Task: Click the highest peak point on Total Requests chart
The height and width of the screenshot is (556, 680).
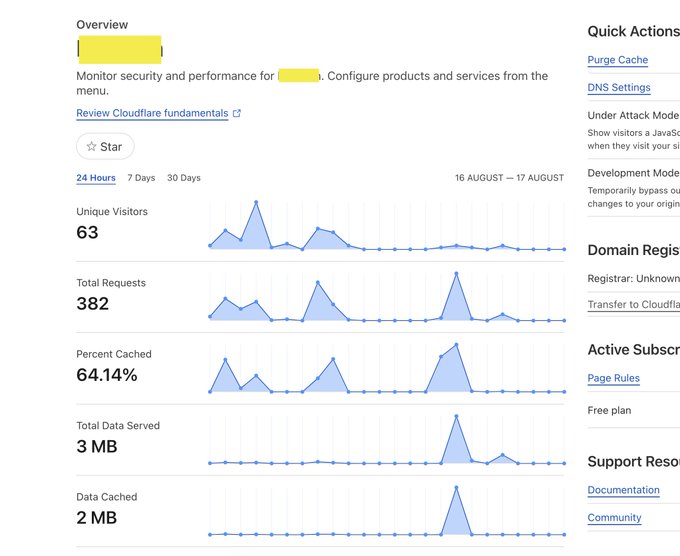Action: pos(456,274)
